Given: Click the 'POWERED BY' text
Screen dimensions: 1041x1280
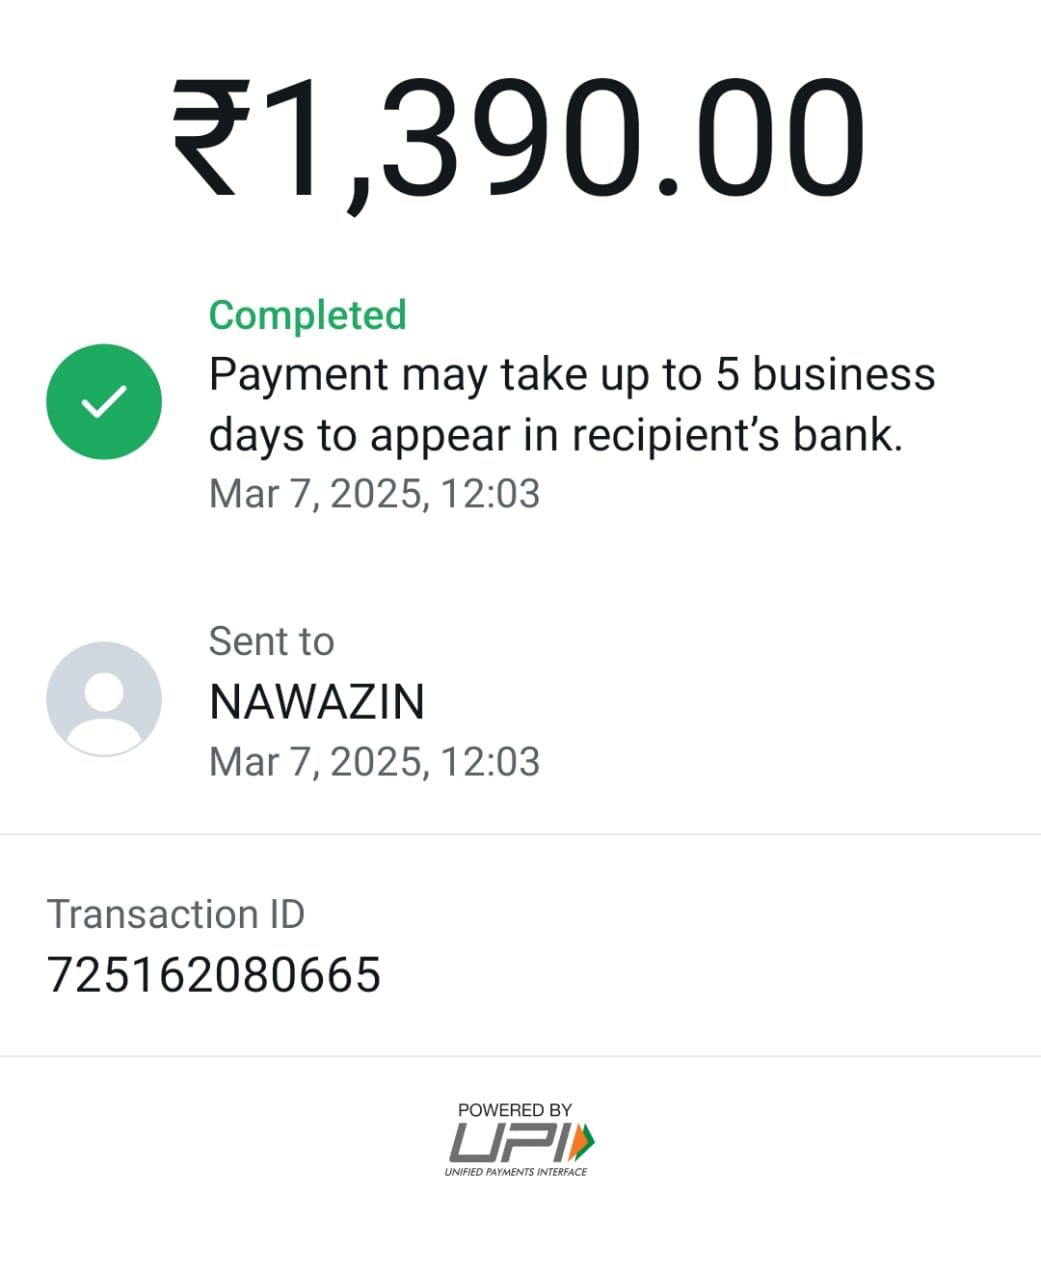Looking at the screenshot, I should tap(515, 1110).
